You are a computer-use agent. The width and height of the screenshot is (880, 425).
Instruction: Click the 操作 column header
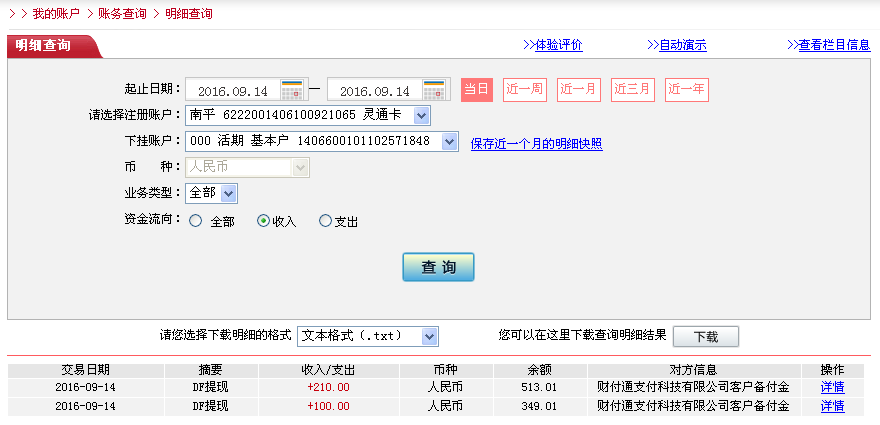pos(832,370)
